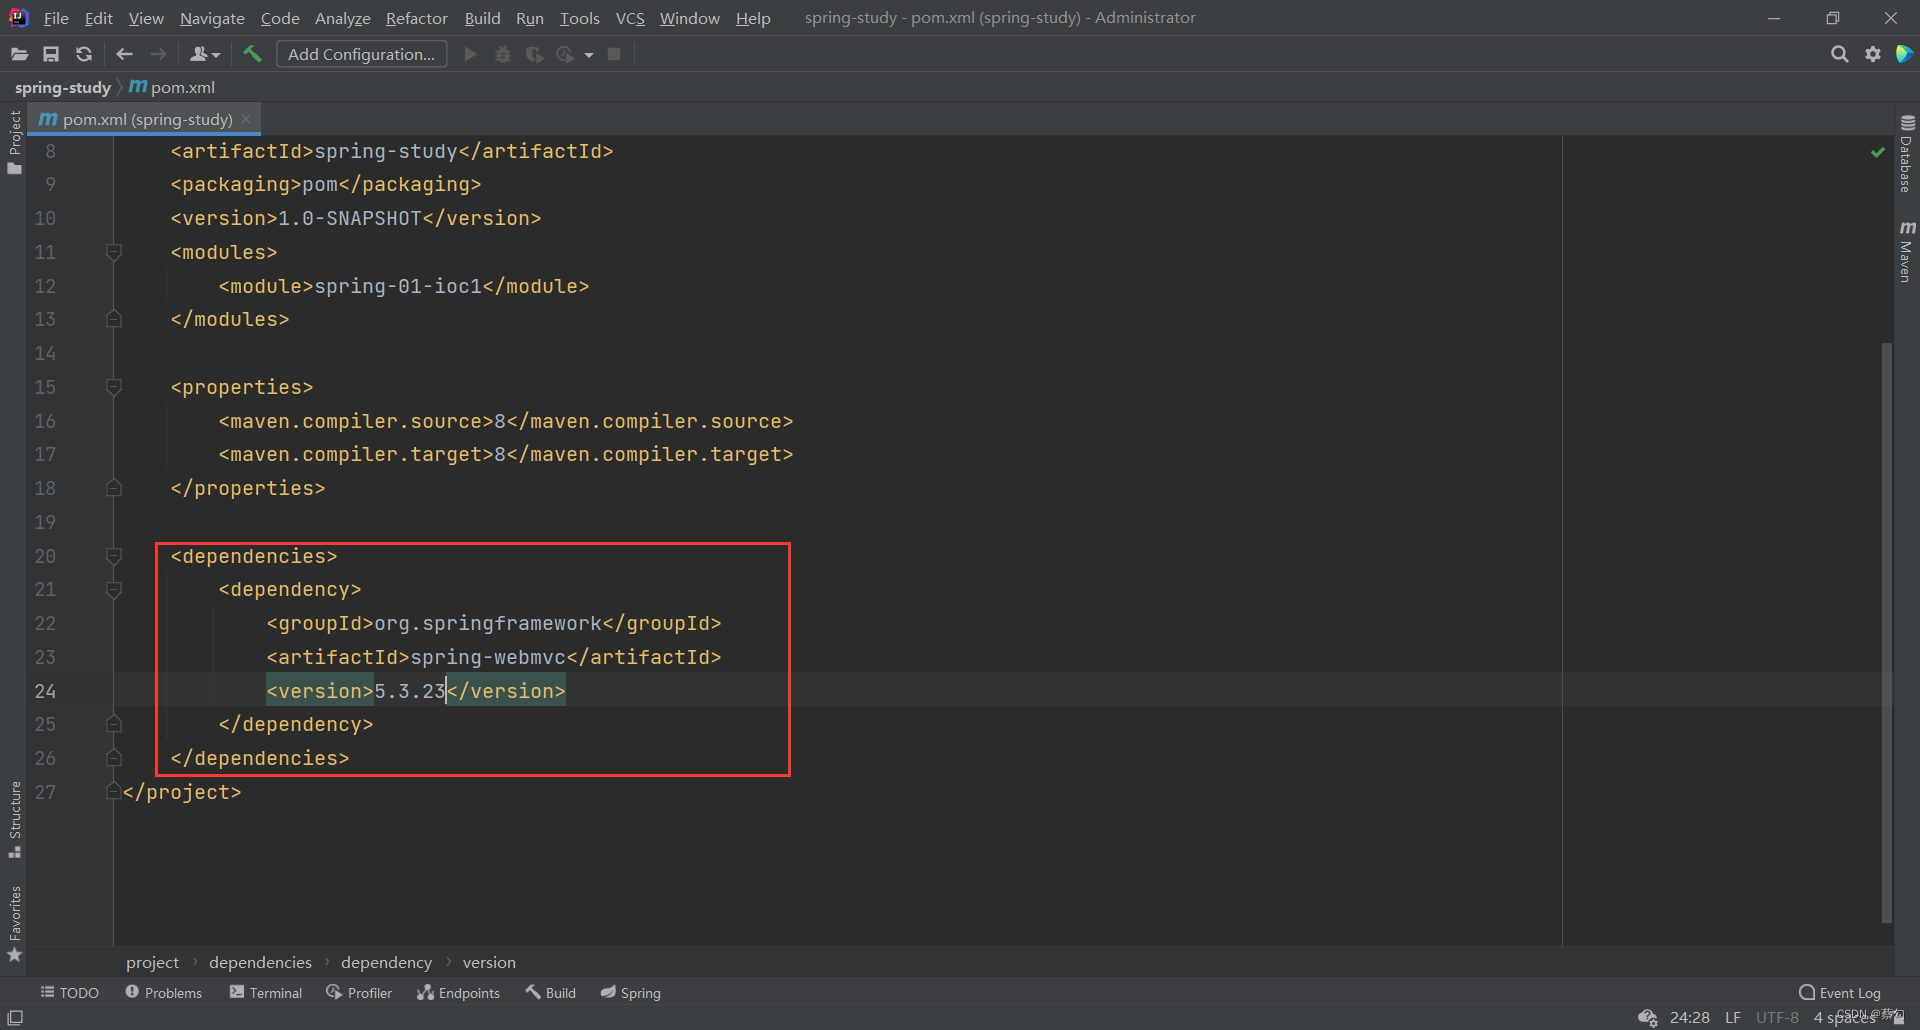Navigate back with the left arrow icon
The width and height of the screenshot is (1920, 1030).
point(125,54)
